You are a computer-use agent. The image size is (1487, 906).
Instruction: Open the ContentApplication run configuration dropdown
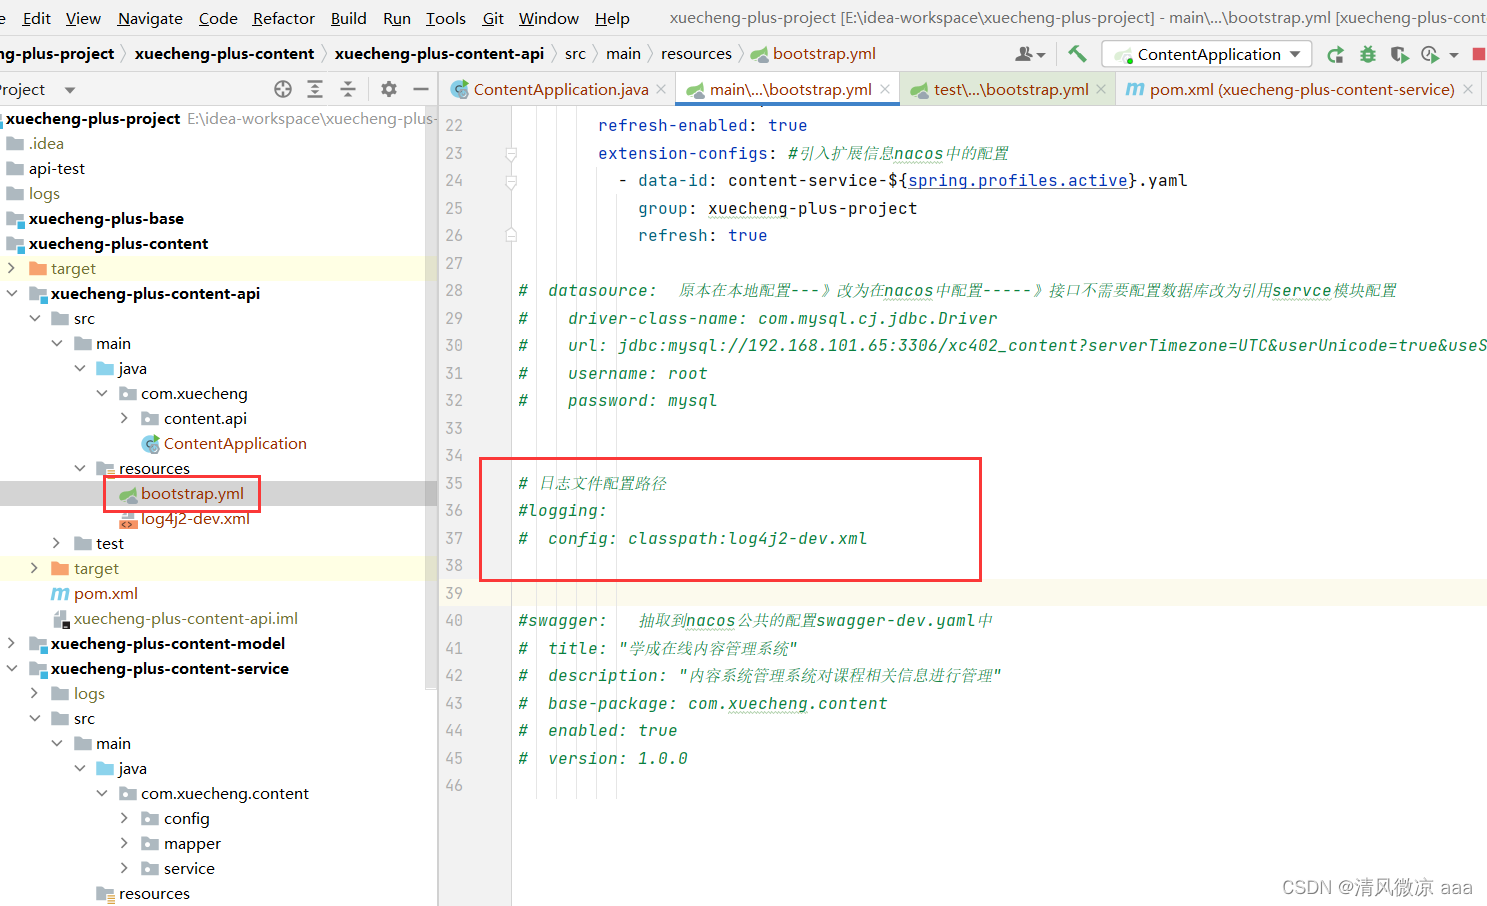coord(1206,54)
